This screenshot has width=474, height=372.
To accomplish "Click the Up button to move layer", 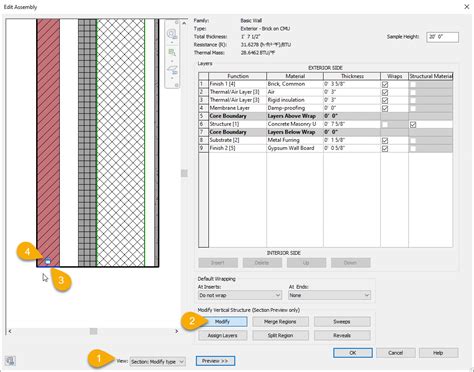I will (x=306, y=263).
